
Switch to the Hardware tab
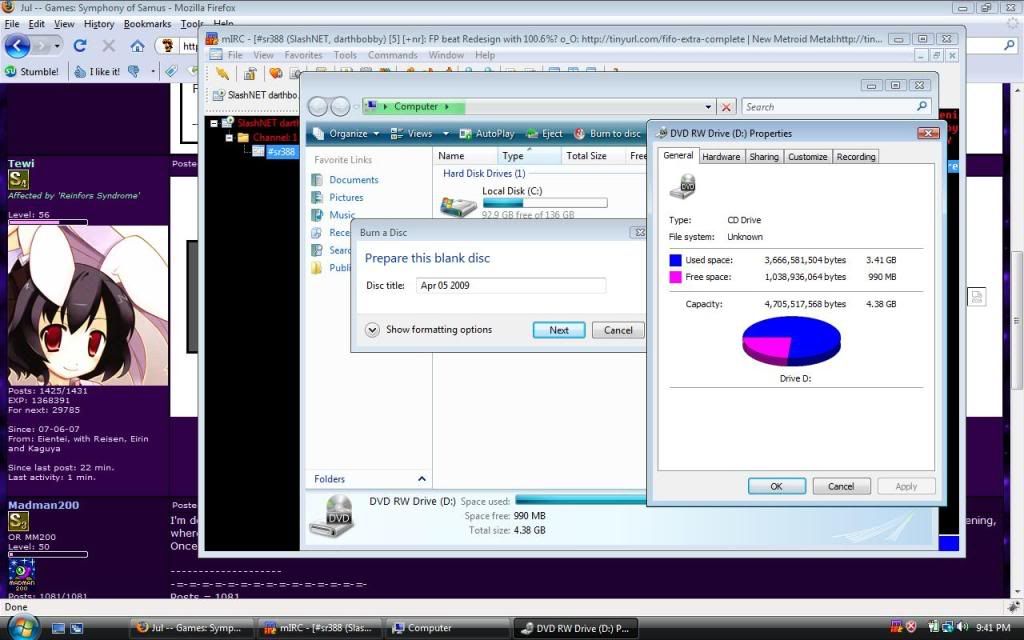point(721,157)
